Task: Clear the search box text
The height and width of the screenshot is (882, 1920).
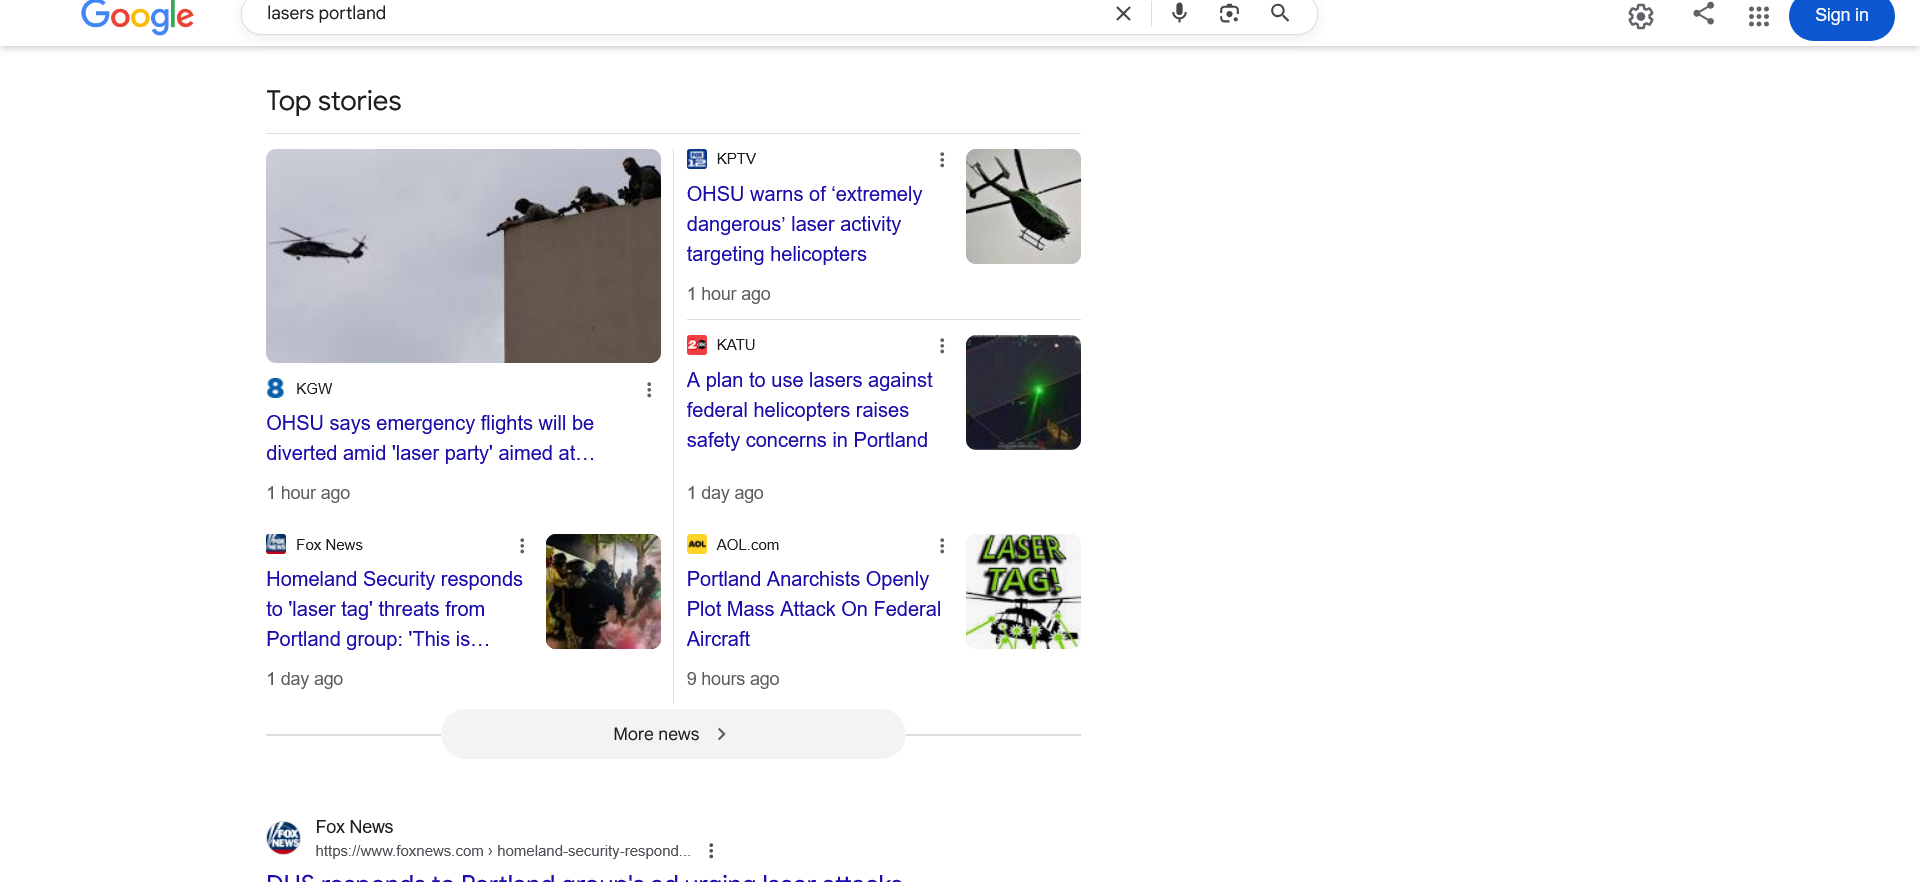Action: click(1123, 14)
